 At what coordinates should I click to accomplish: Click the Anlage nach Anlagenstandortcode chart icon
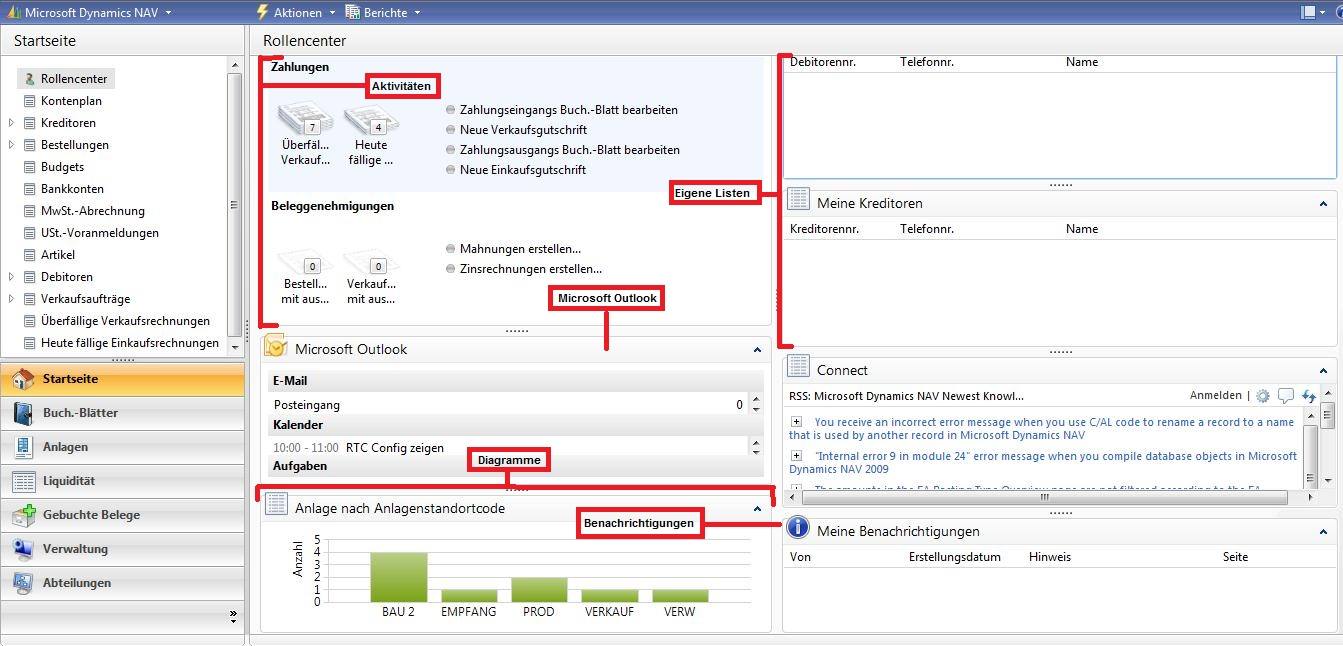[276, 506]
